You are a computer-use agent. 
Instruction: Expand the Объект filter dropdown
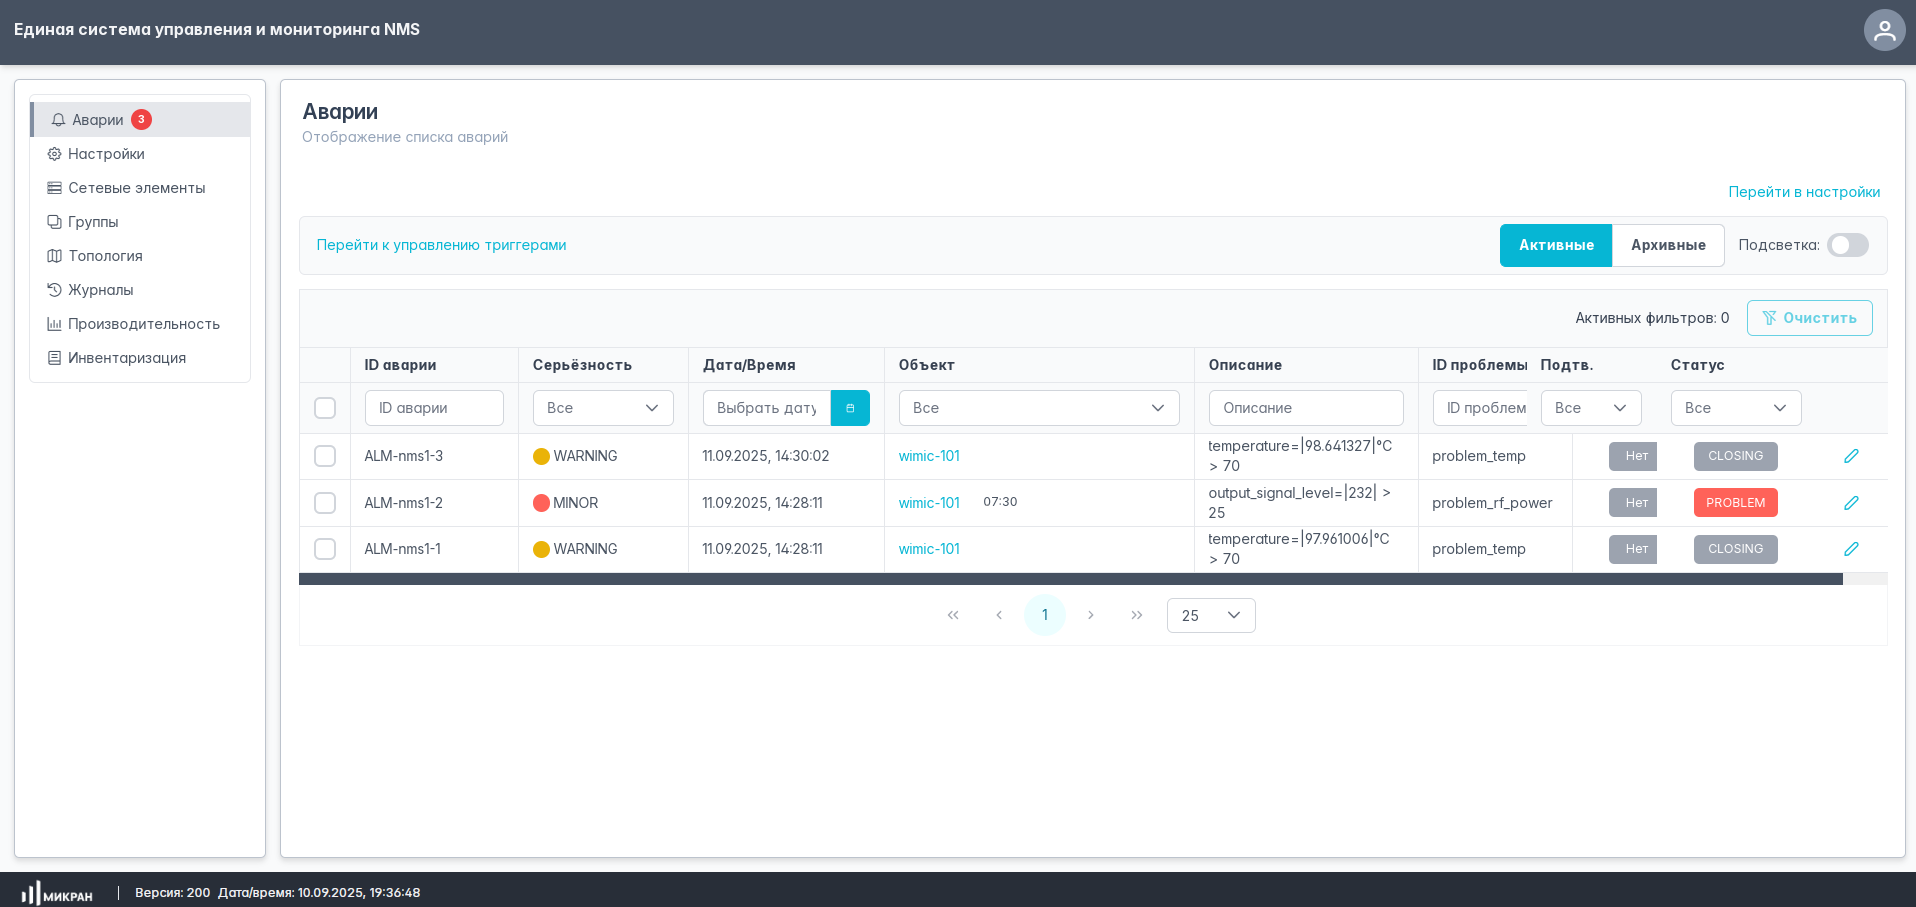(1038, 408)
